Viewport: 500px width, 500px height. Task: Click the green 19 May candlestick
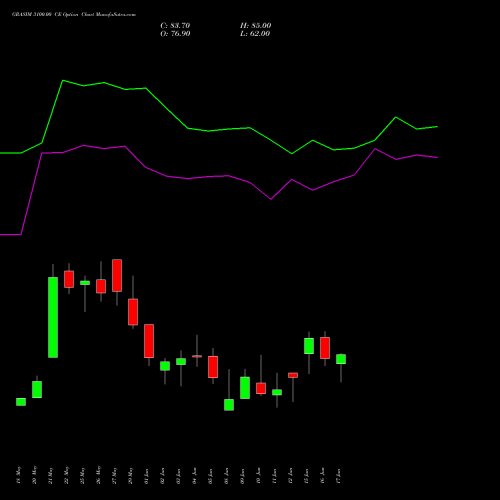tap(21, 402)
